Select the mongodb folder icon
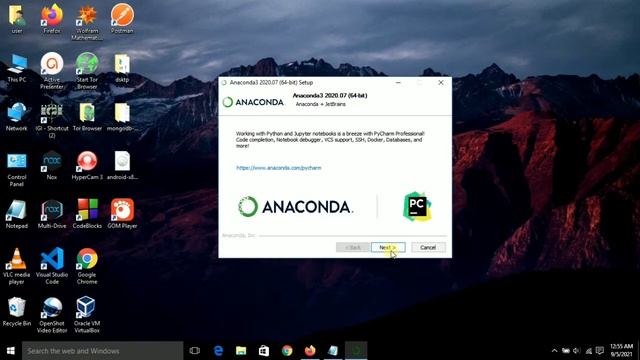The height and width of the screenshot is (360, 640). click(122, 117)
